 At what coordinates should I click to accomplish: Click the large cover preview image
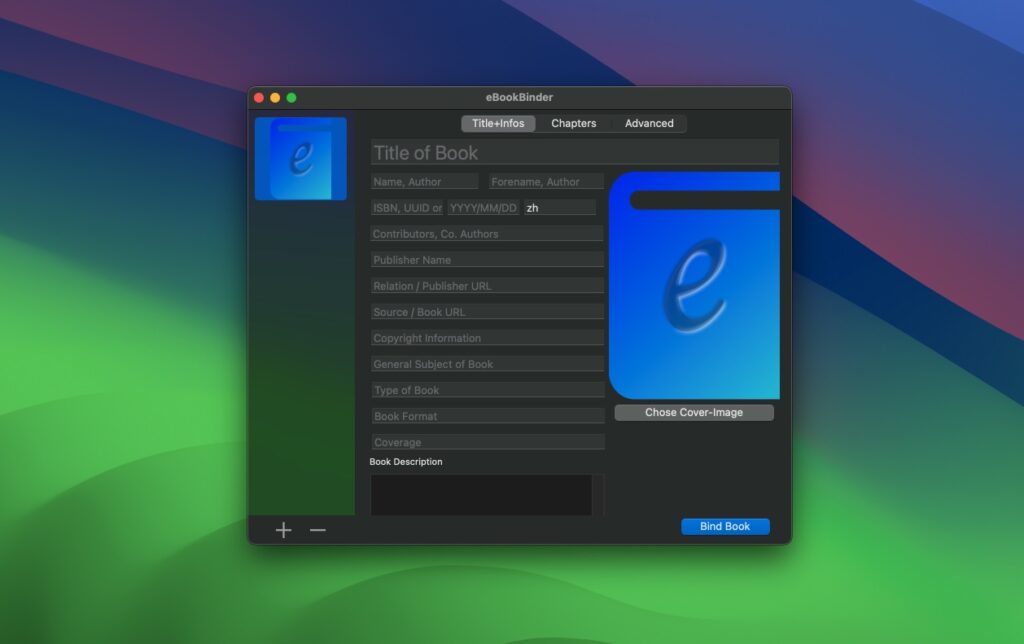click(x=694, y=287)
